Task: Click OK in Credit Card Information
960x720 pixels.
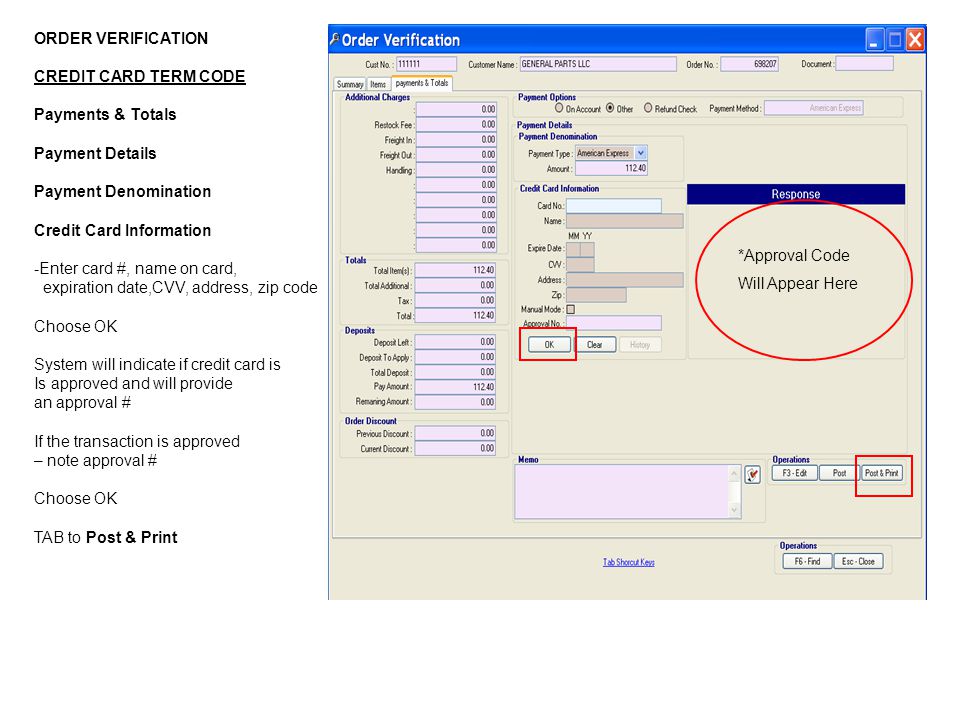Action: (x=549, y=345)
